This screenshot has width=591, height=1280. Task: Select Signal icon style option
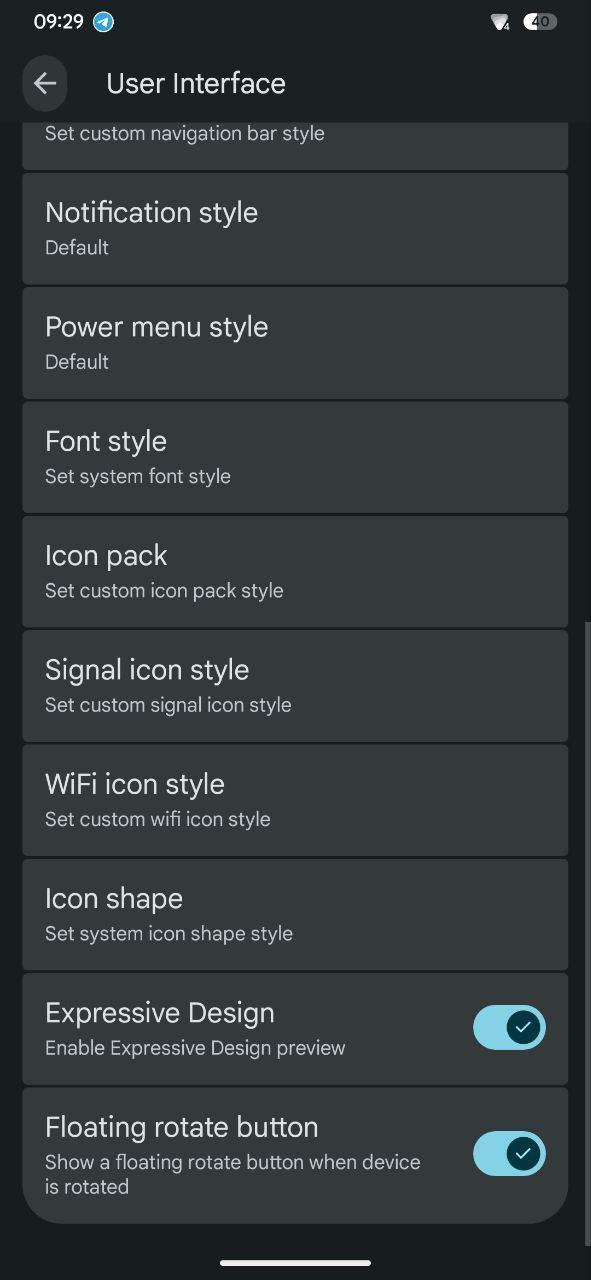295,686
